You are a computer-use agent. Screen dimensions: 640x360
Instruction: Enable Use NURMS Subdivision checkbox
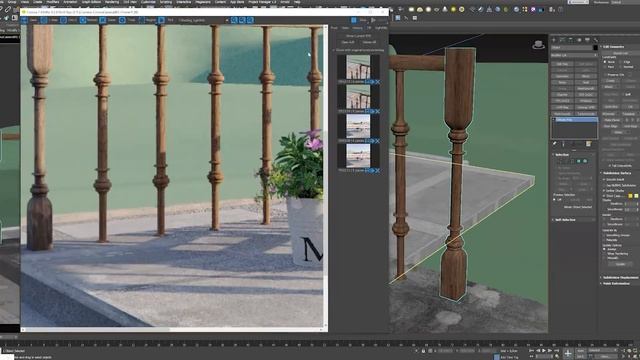(604, 185)
